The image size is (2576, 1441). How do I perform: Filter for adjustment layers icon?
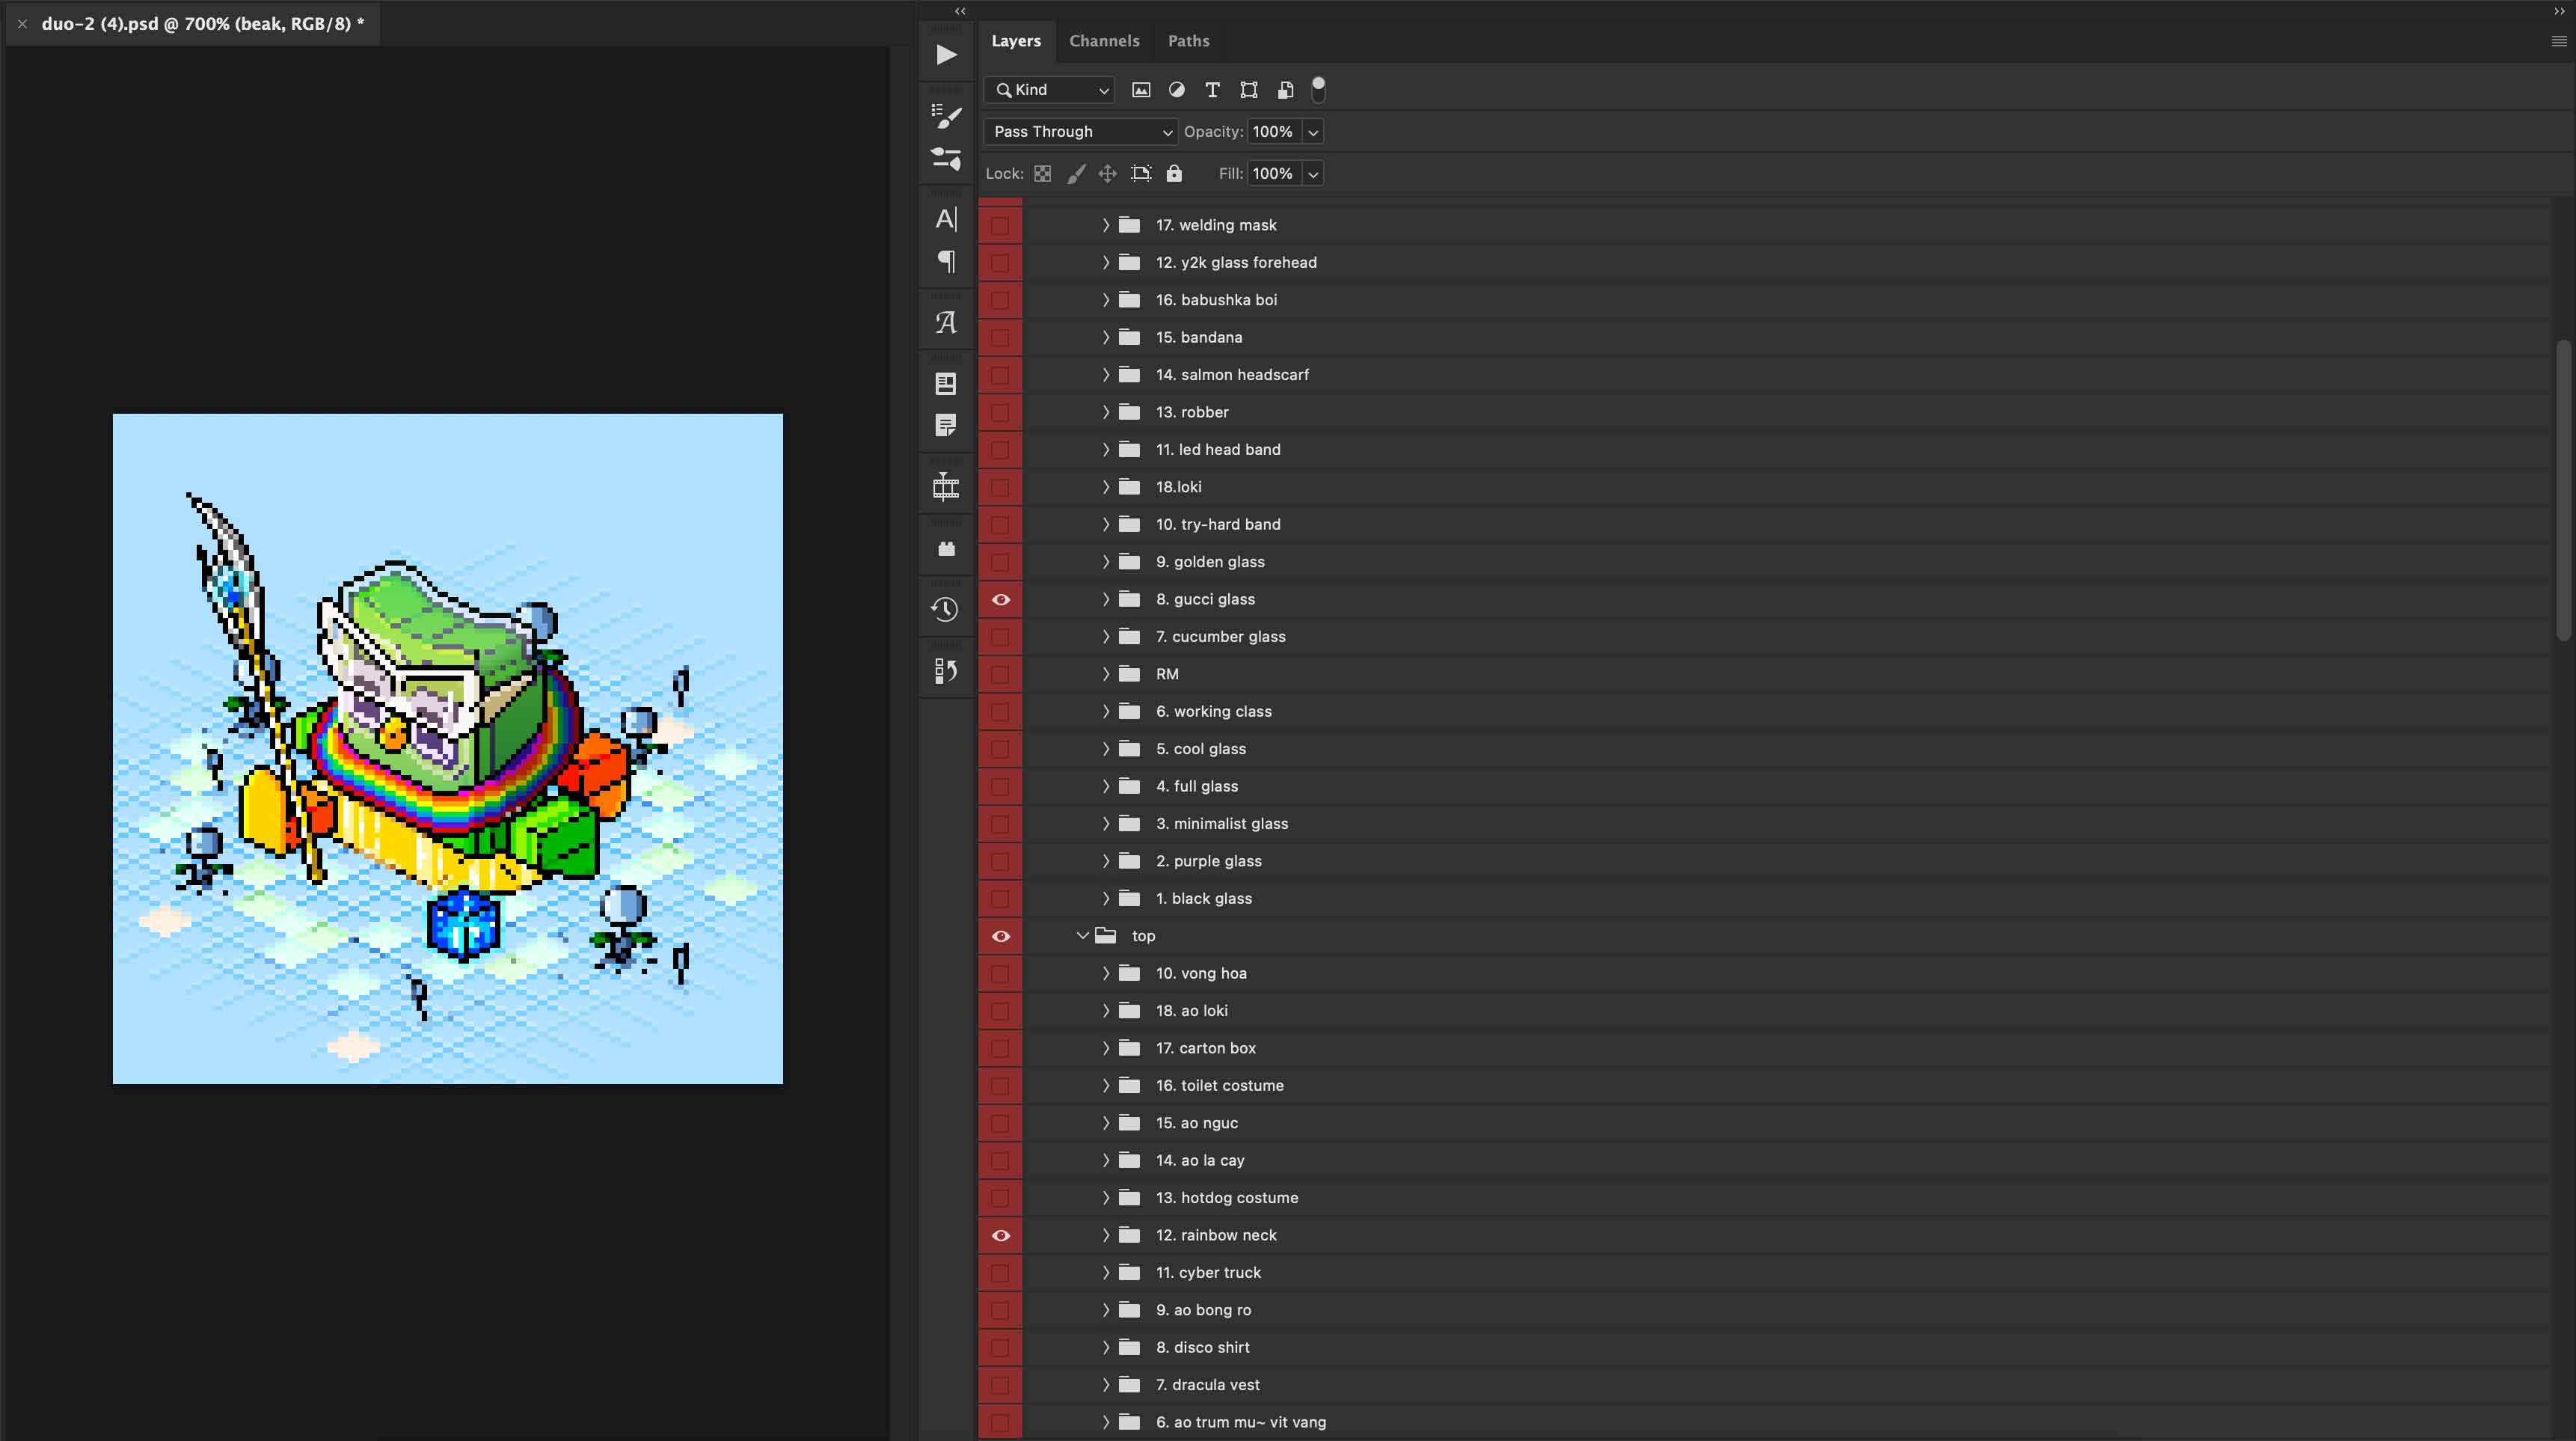[1177, 90]
